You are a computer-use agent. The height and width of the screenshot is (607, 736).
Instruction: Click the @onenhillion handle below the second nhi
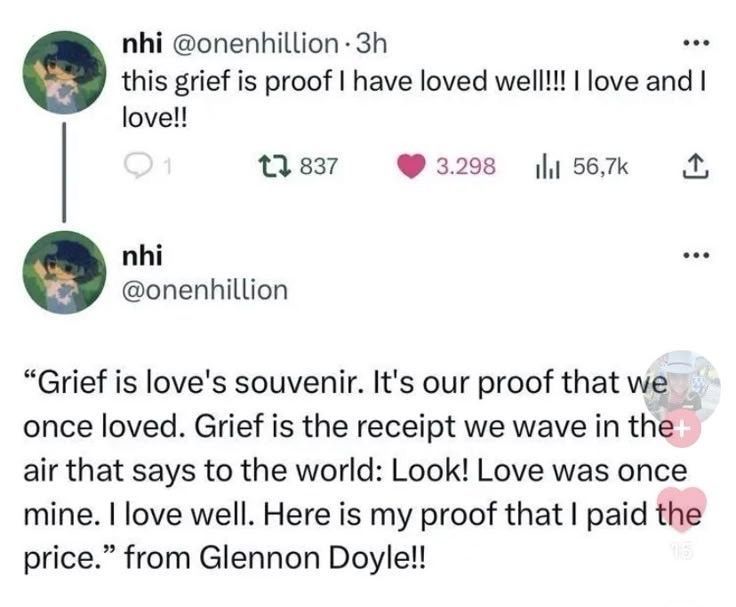tap(204, 290)
